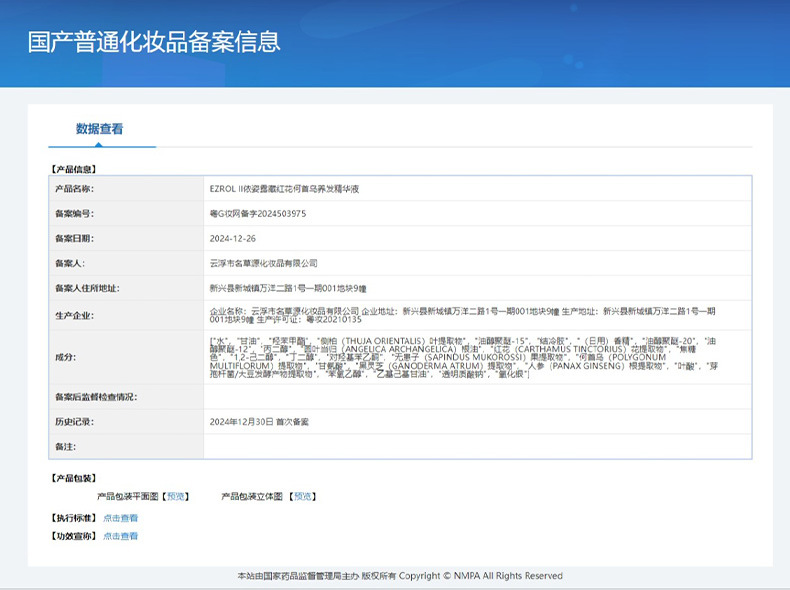Click the 【产品信息】 section heading
This screenshot has height=590, width=790.
click(73, 169)
